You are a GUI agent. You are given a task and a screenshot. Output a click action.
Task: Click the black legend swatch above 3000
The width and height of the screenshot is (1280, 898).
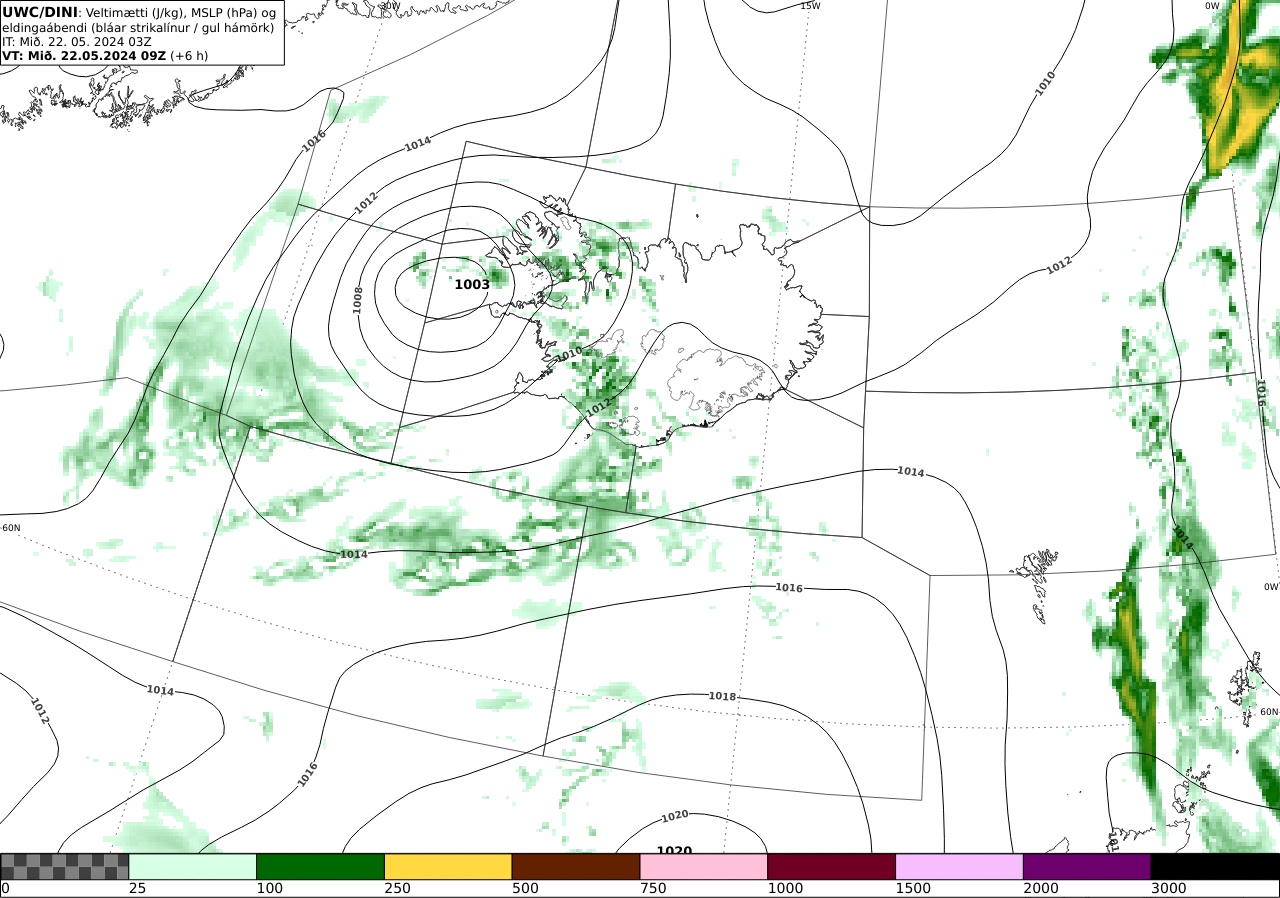[x=1215, y=866]
